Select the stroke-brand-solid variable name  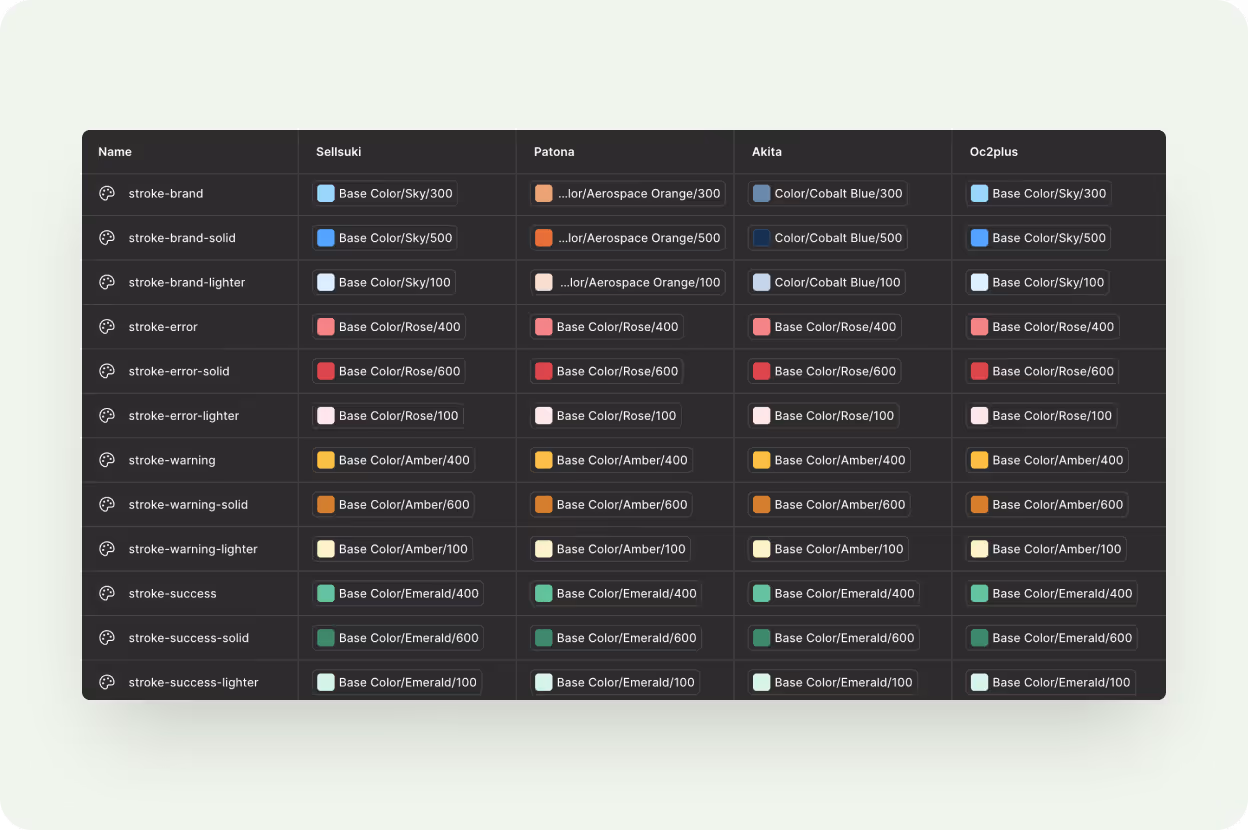pyautogui.click(x=182, y=238)
